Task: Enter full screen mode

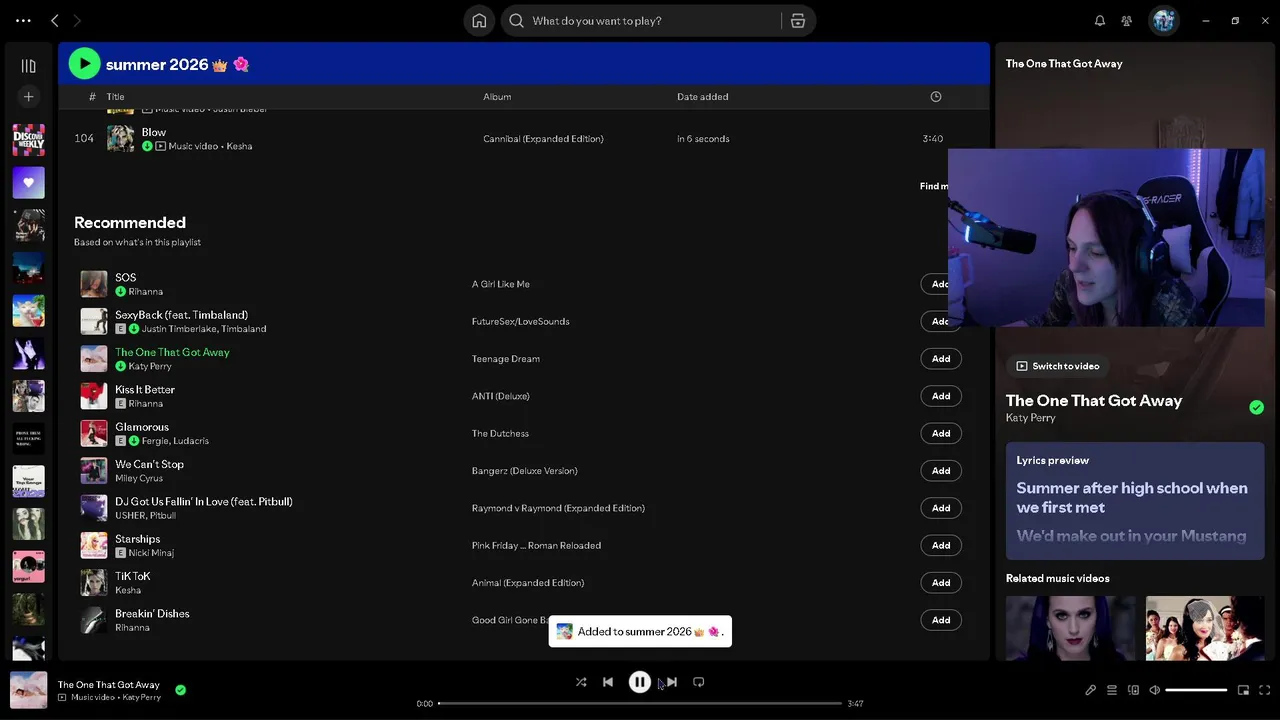Action: tap(1265, 690)
